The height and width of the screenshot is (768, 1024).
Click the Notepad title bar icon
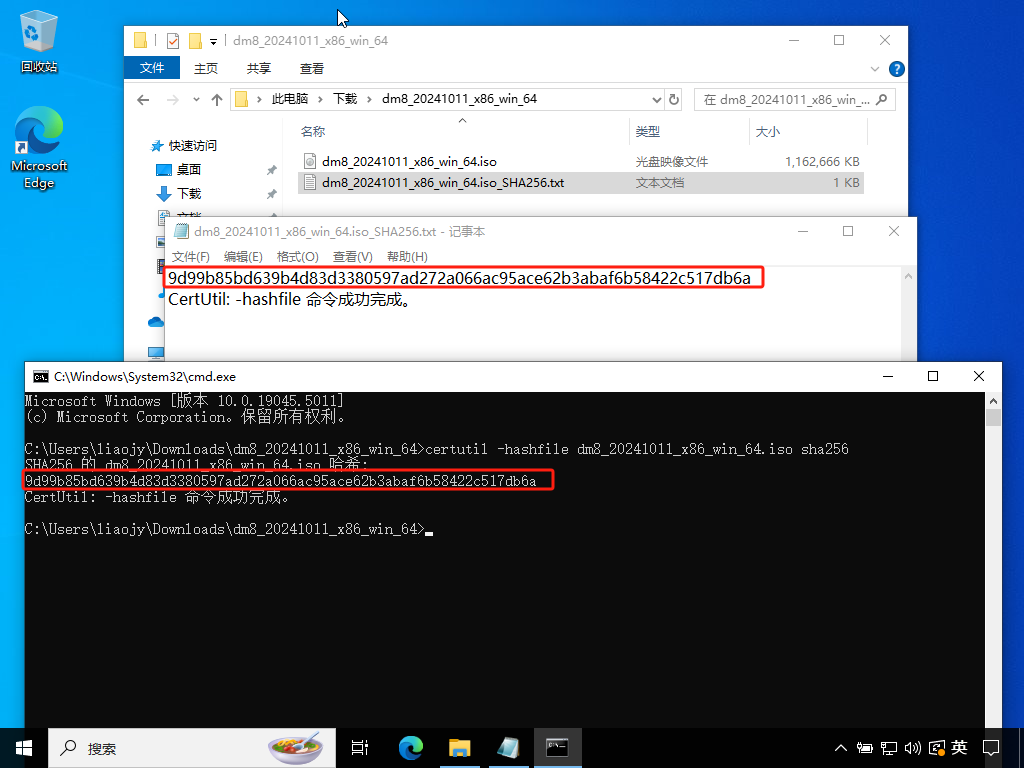coord(181,231)
